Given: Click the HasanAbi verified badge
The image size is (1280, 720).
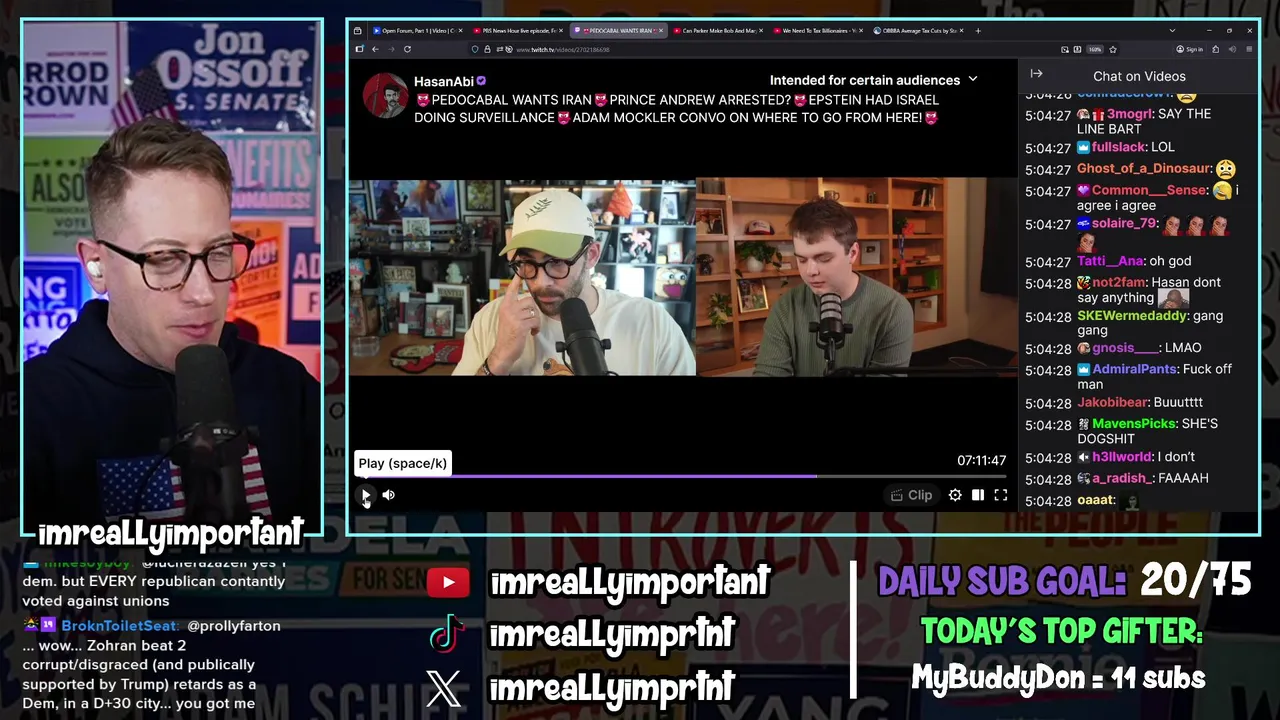Looking at the screenshot, I should 481,82.
